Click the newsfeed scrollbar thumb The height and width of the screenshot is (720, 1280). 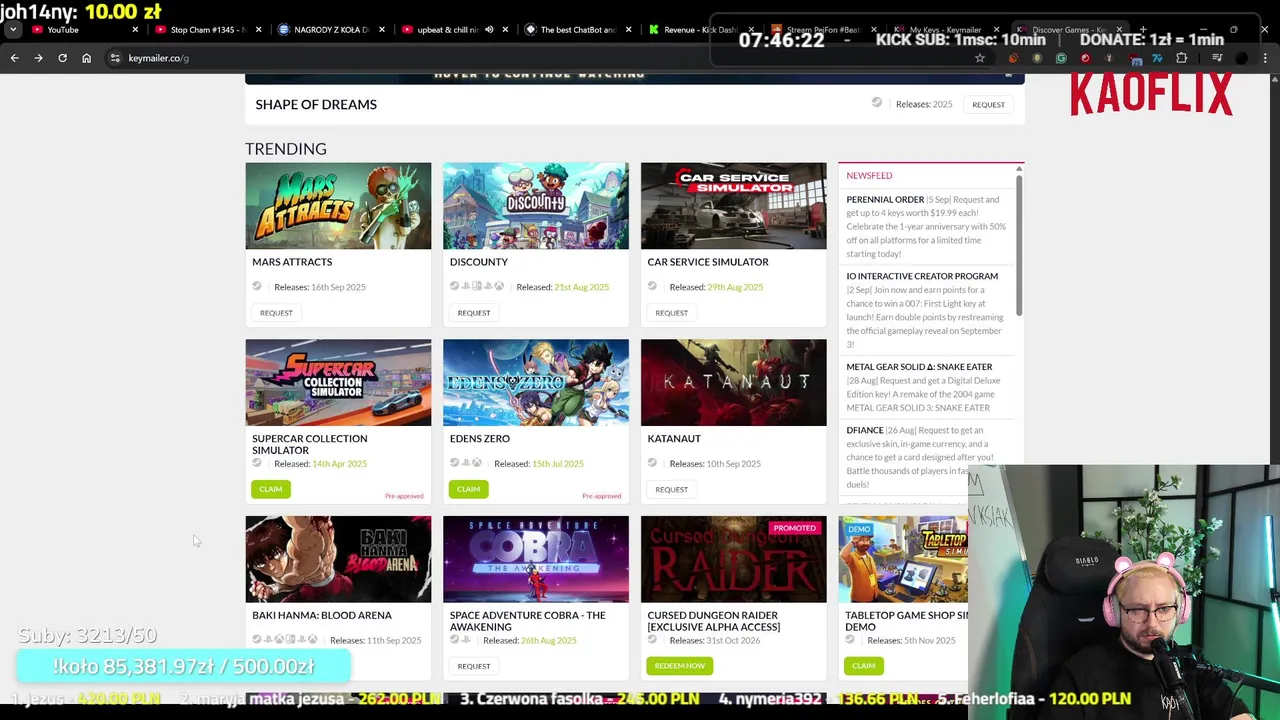pos(1019,245)
